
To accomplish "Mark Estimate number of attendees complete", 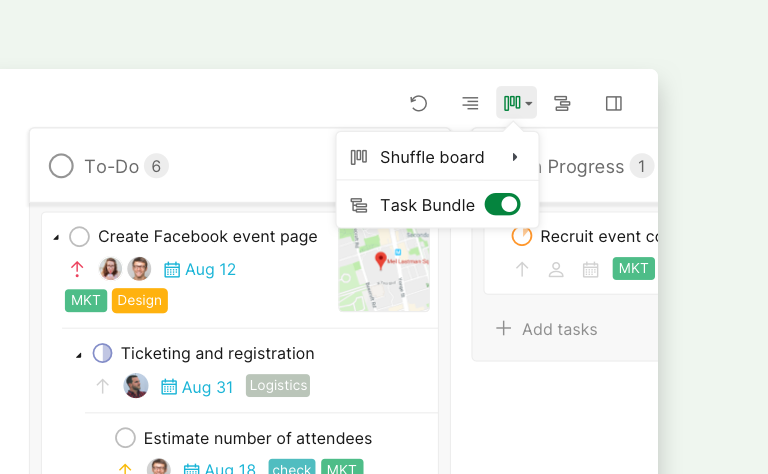I will click(125, 438).
